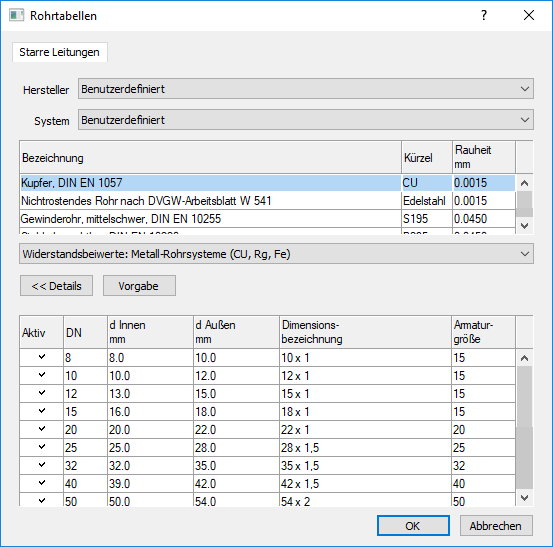Viewport: 553px width, 547px height.
Task: Click the Kürzel cell CU
Action: coord(427,183)
